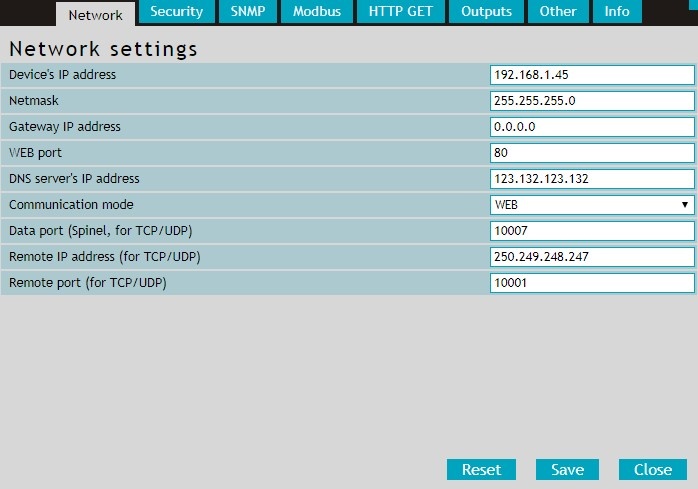Click the DNS server's IP address field
Screen dimensions: 698x489
[x=592, y=179]
